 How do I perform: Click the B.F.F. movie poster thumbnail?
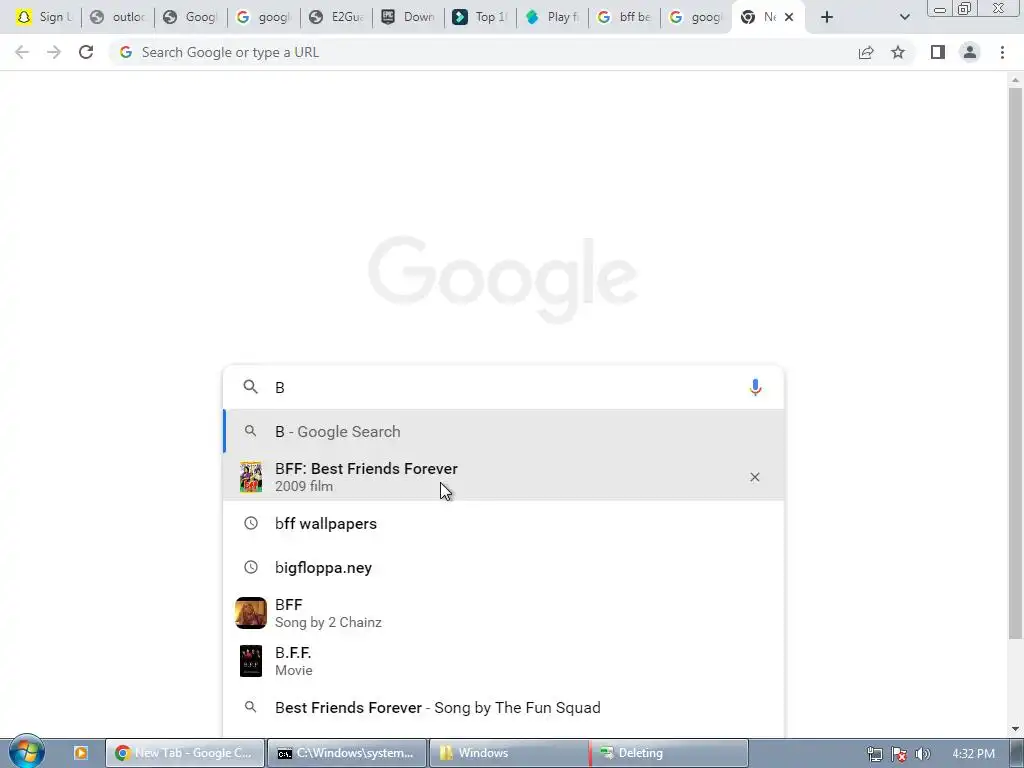(x=251, y=661)
